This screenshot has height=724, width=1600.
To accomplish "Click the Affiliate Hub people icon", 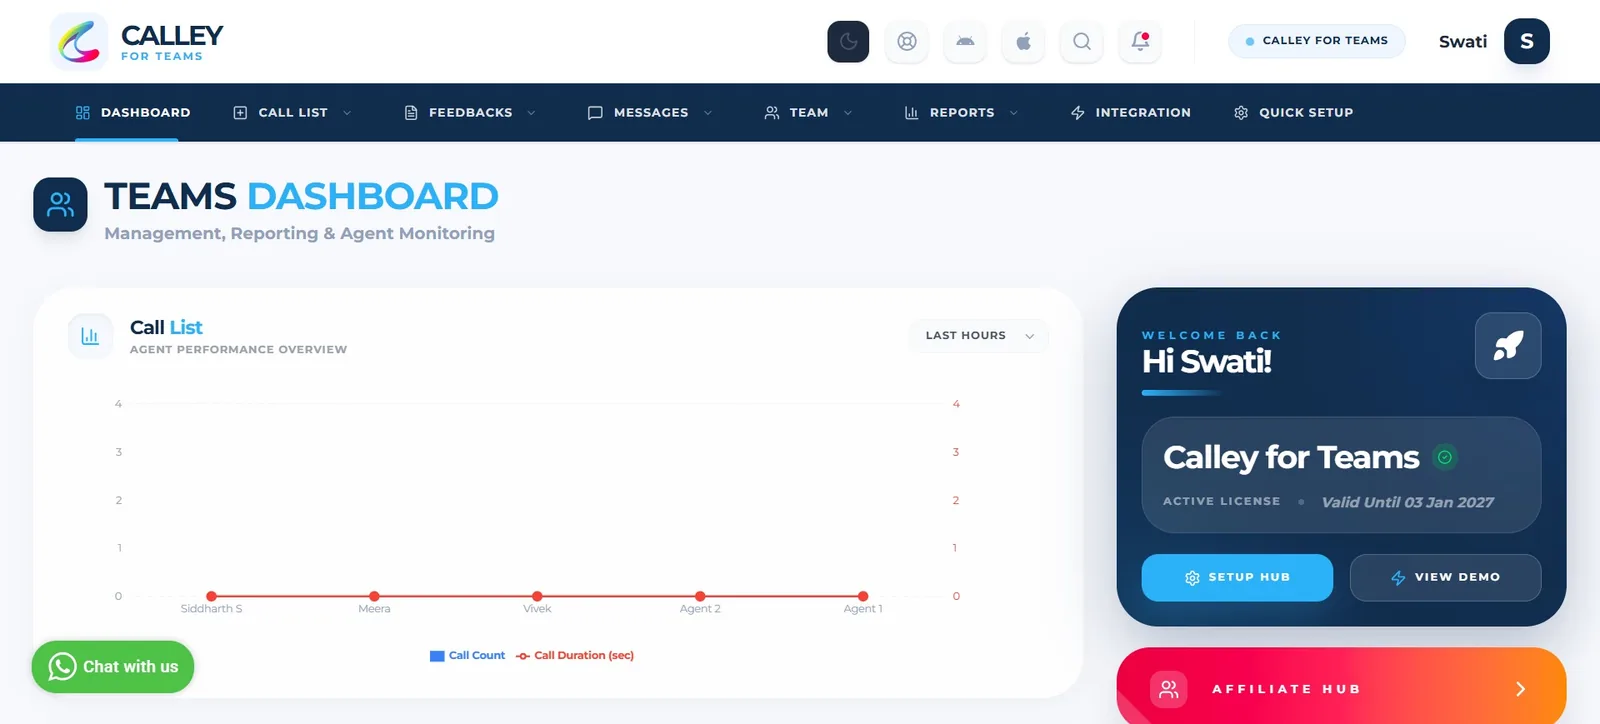I will (x=1168, y=689).
